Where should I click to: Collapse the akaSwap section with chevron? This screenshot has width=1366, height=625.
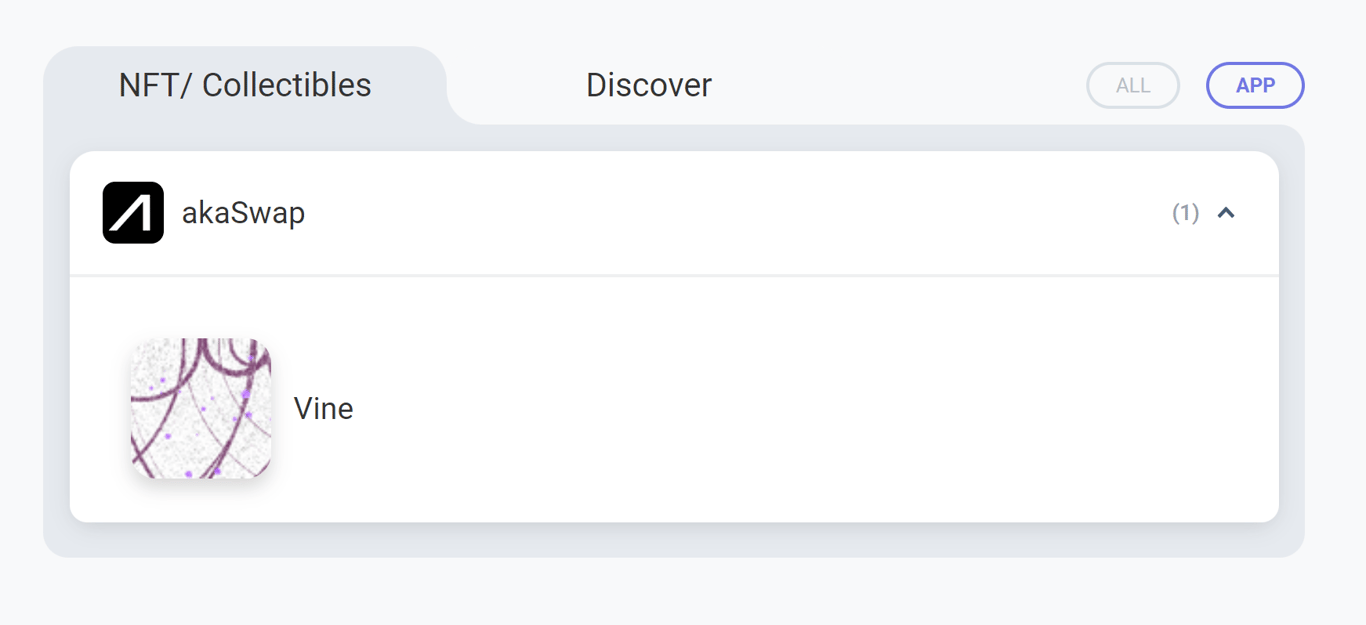point(1226,213)
